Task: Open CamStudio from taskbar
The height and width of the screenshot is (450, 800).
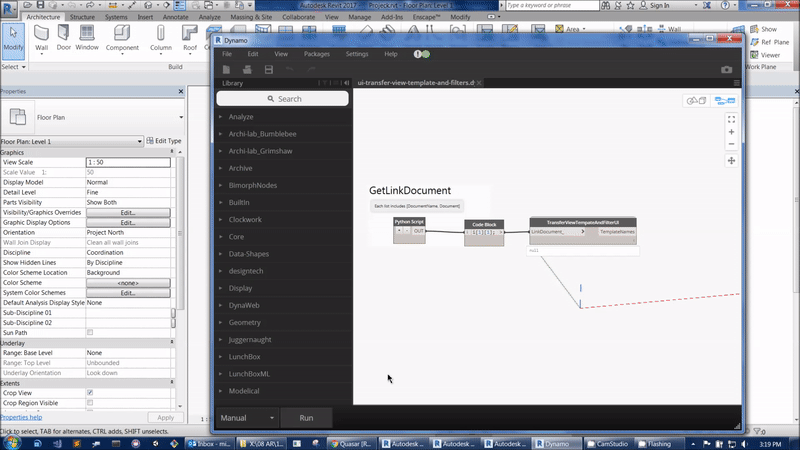Action: pos(607,444)
